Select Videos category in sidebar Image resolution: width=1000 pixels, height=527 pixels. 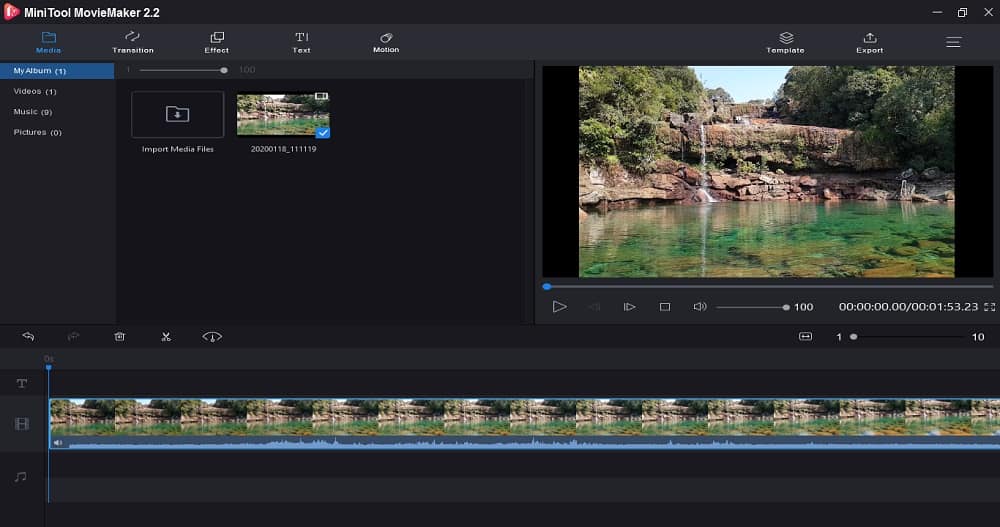click(35, 91)
